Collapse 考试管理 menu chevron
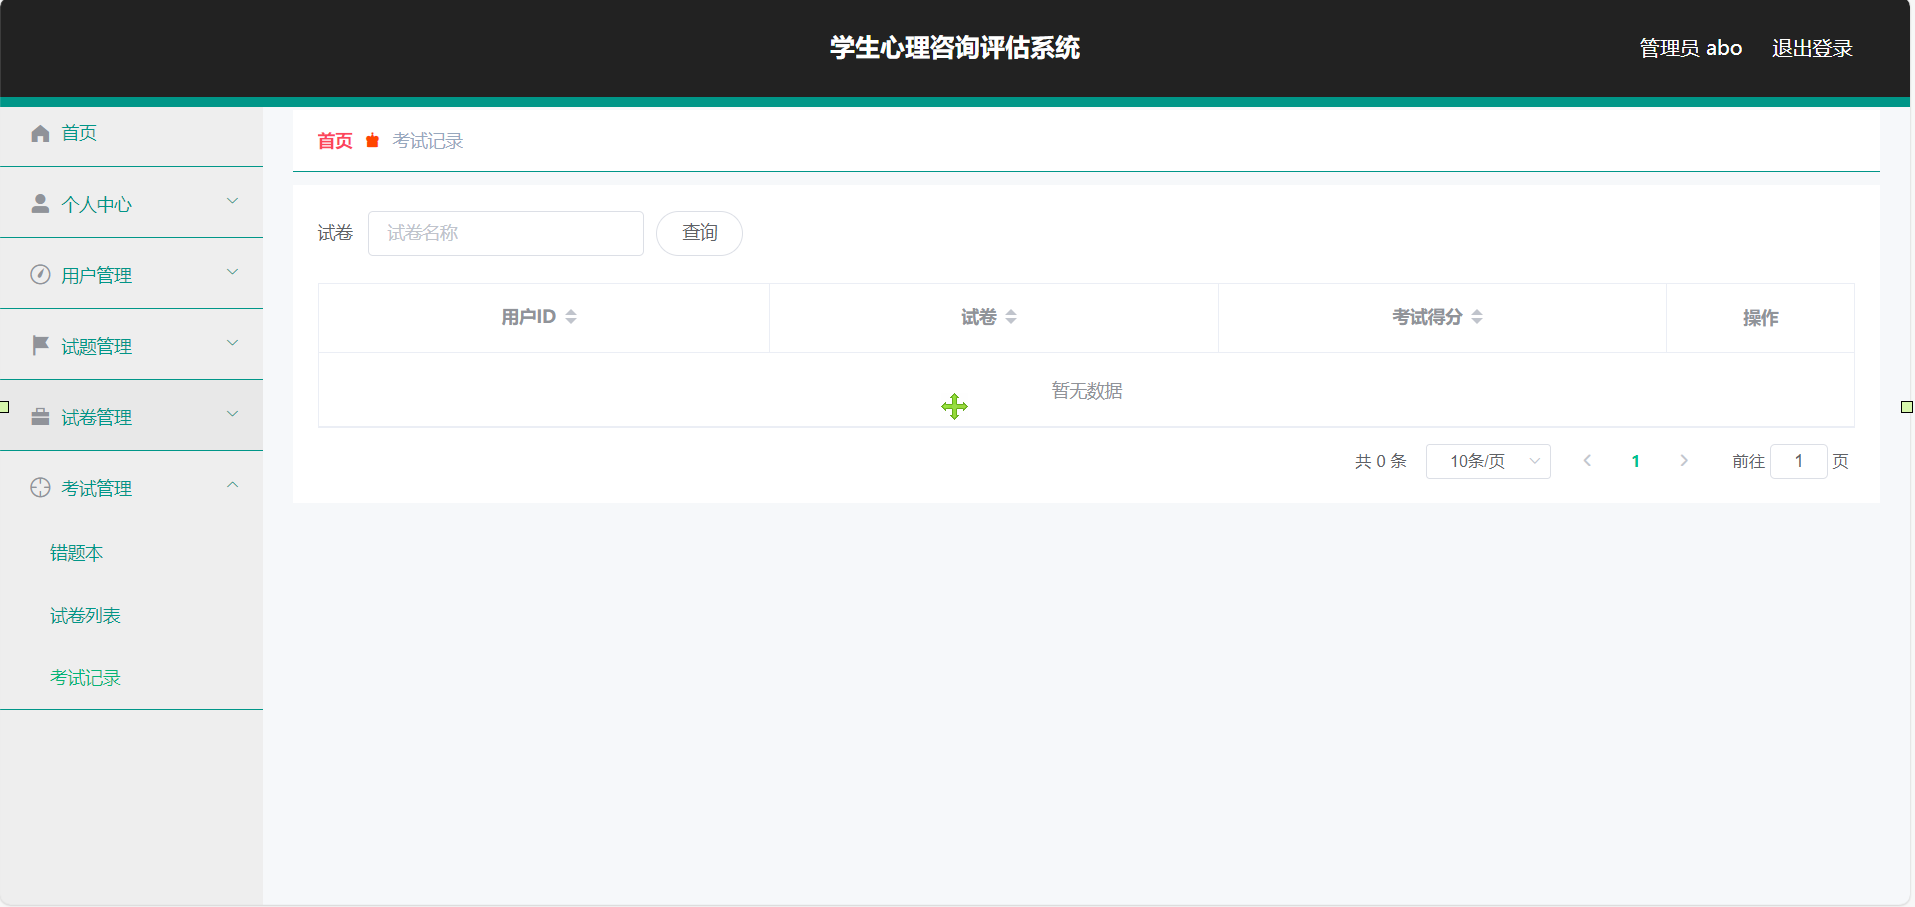The height and width of the screenshot is (907, 1915). pyautogui.click(x=232, y=485)
